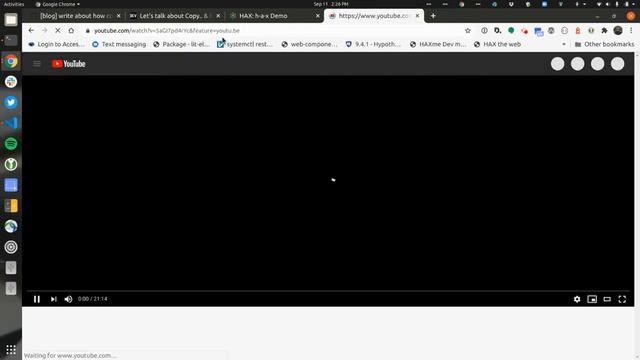Launch Files from the dock
Screen dimensions: 640x360
[11, 20]
